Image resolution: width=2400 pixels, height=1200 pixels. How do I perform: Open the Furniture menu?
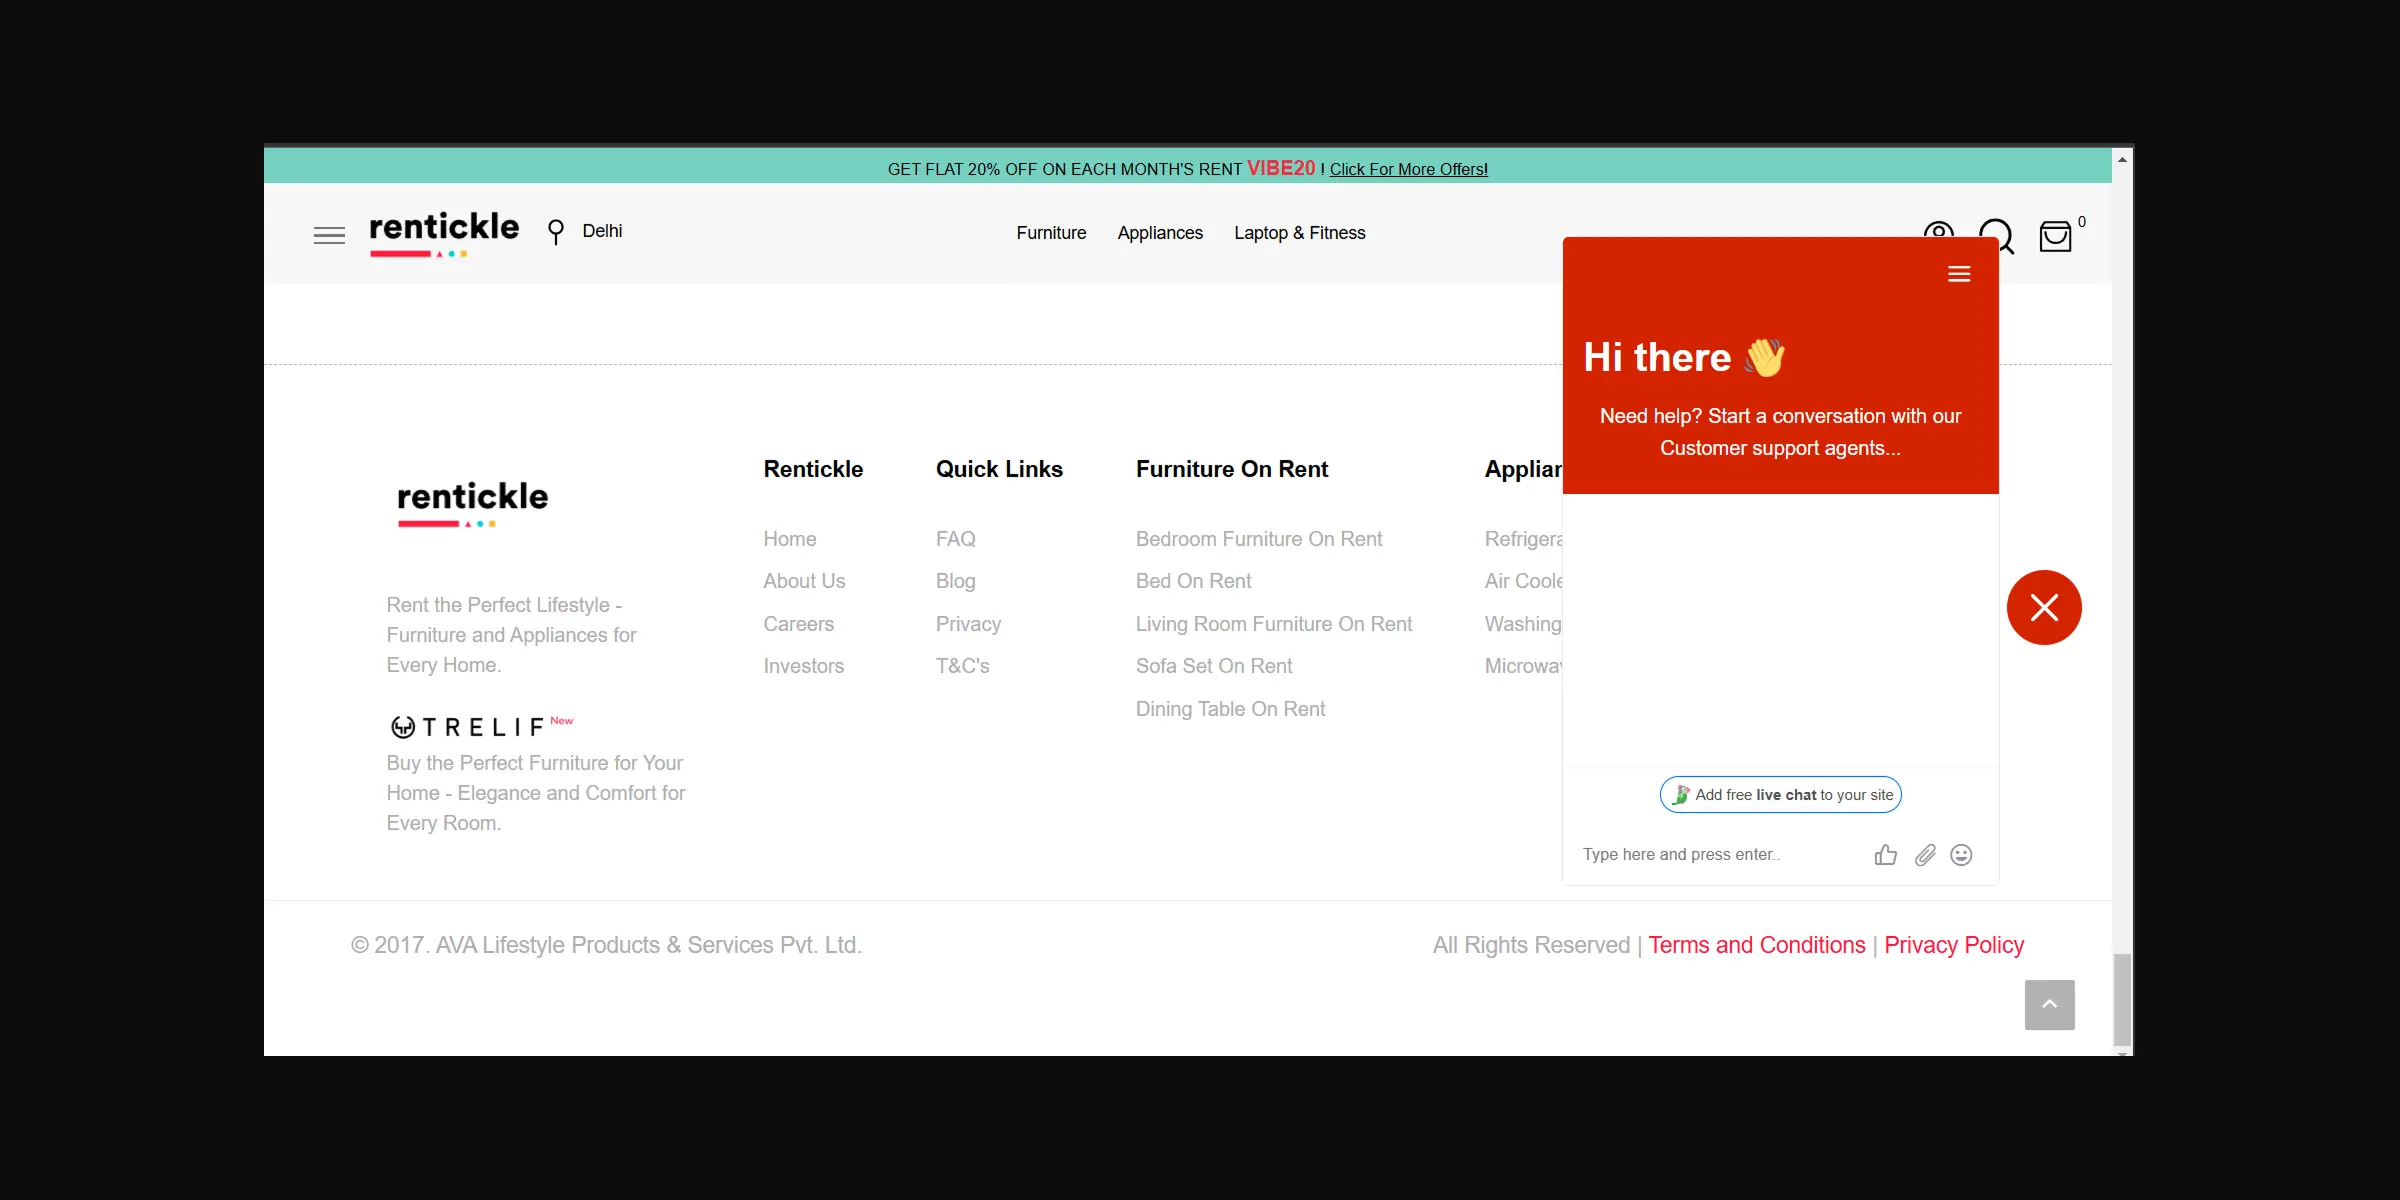click(x=1051, y=233)
